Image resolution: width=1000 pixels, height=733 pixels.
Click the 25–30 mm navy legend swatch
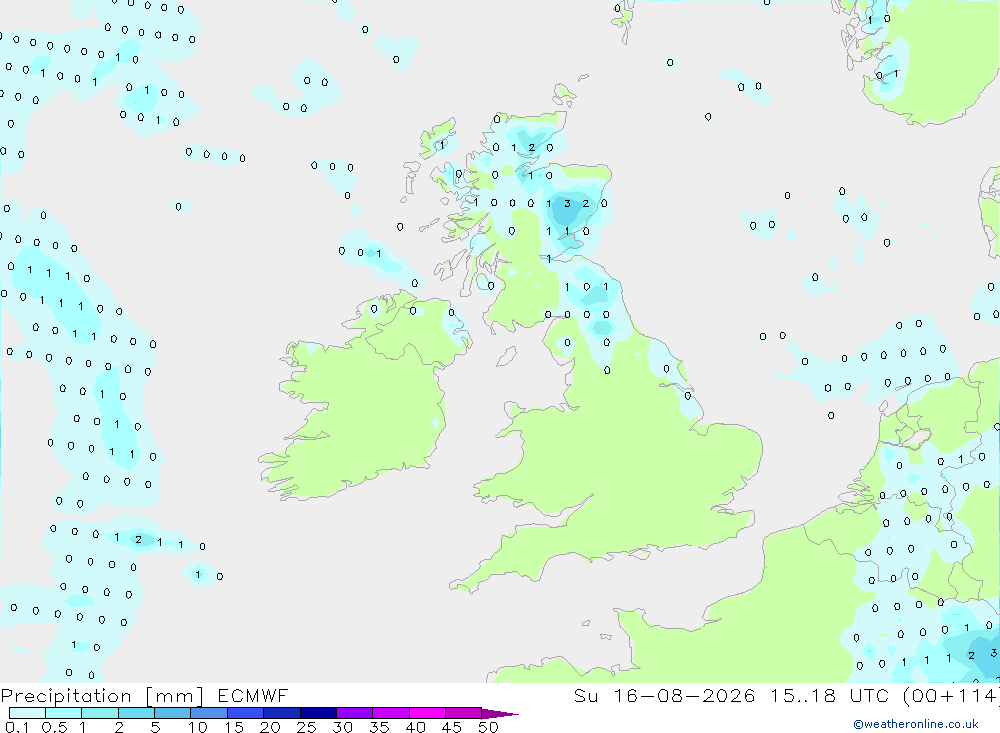click(318, 713)
